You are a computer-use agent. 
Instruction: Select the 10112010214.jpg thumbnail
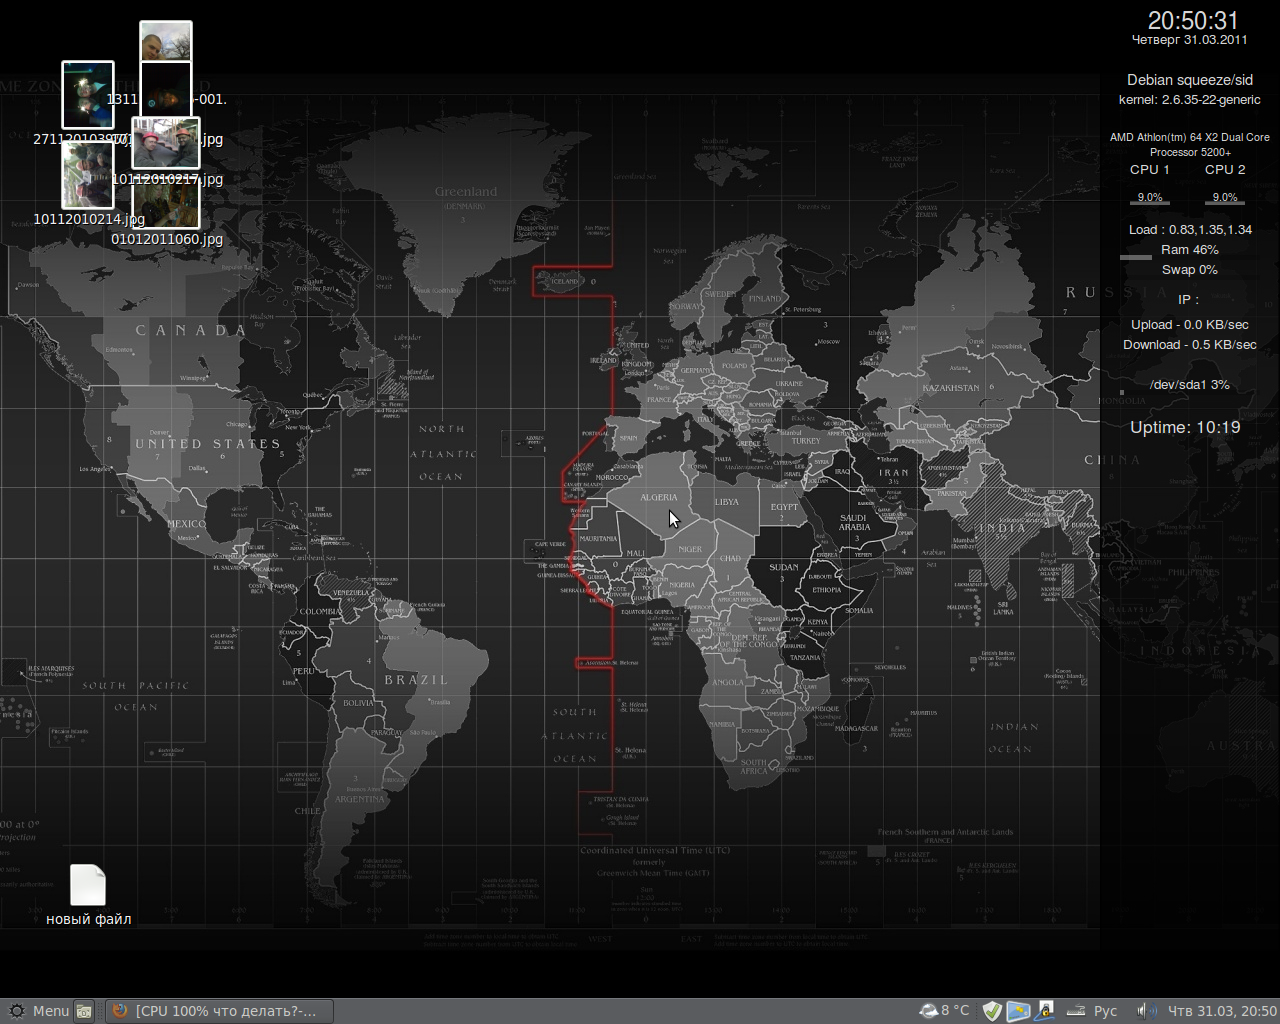point(88,175)
